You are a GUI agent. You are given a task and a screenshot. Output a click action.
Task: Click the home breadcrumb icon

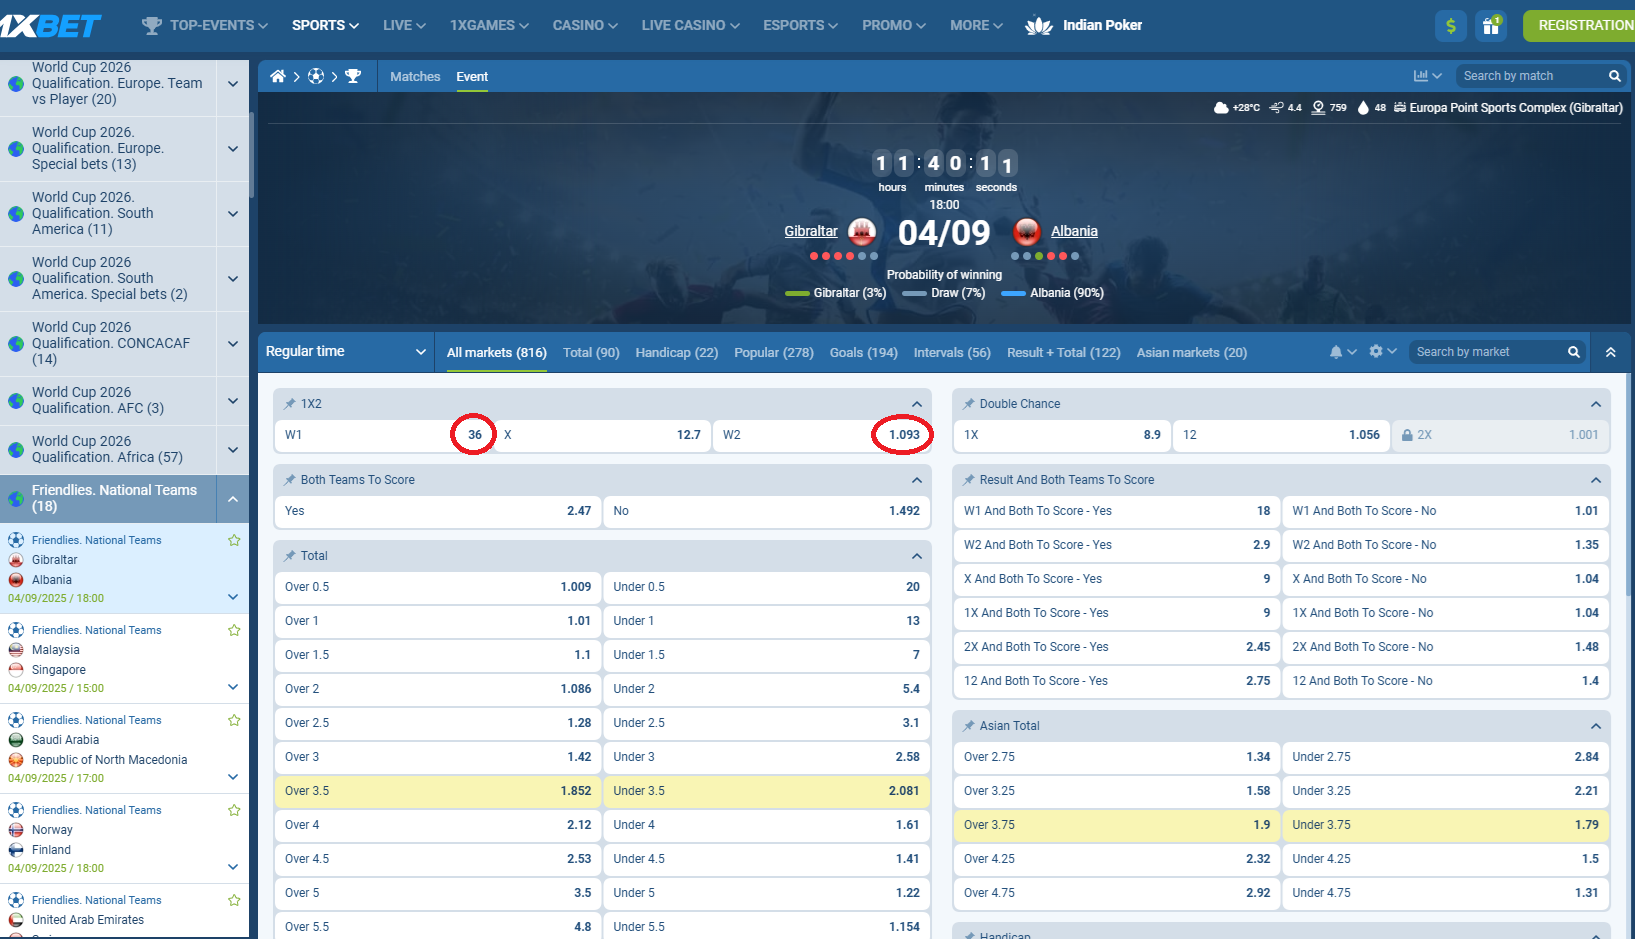[x=278, y=76]
